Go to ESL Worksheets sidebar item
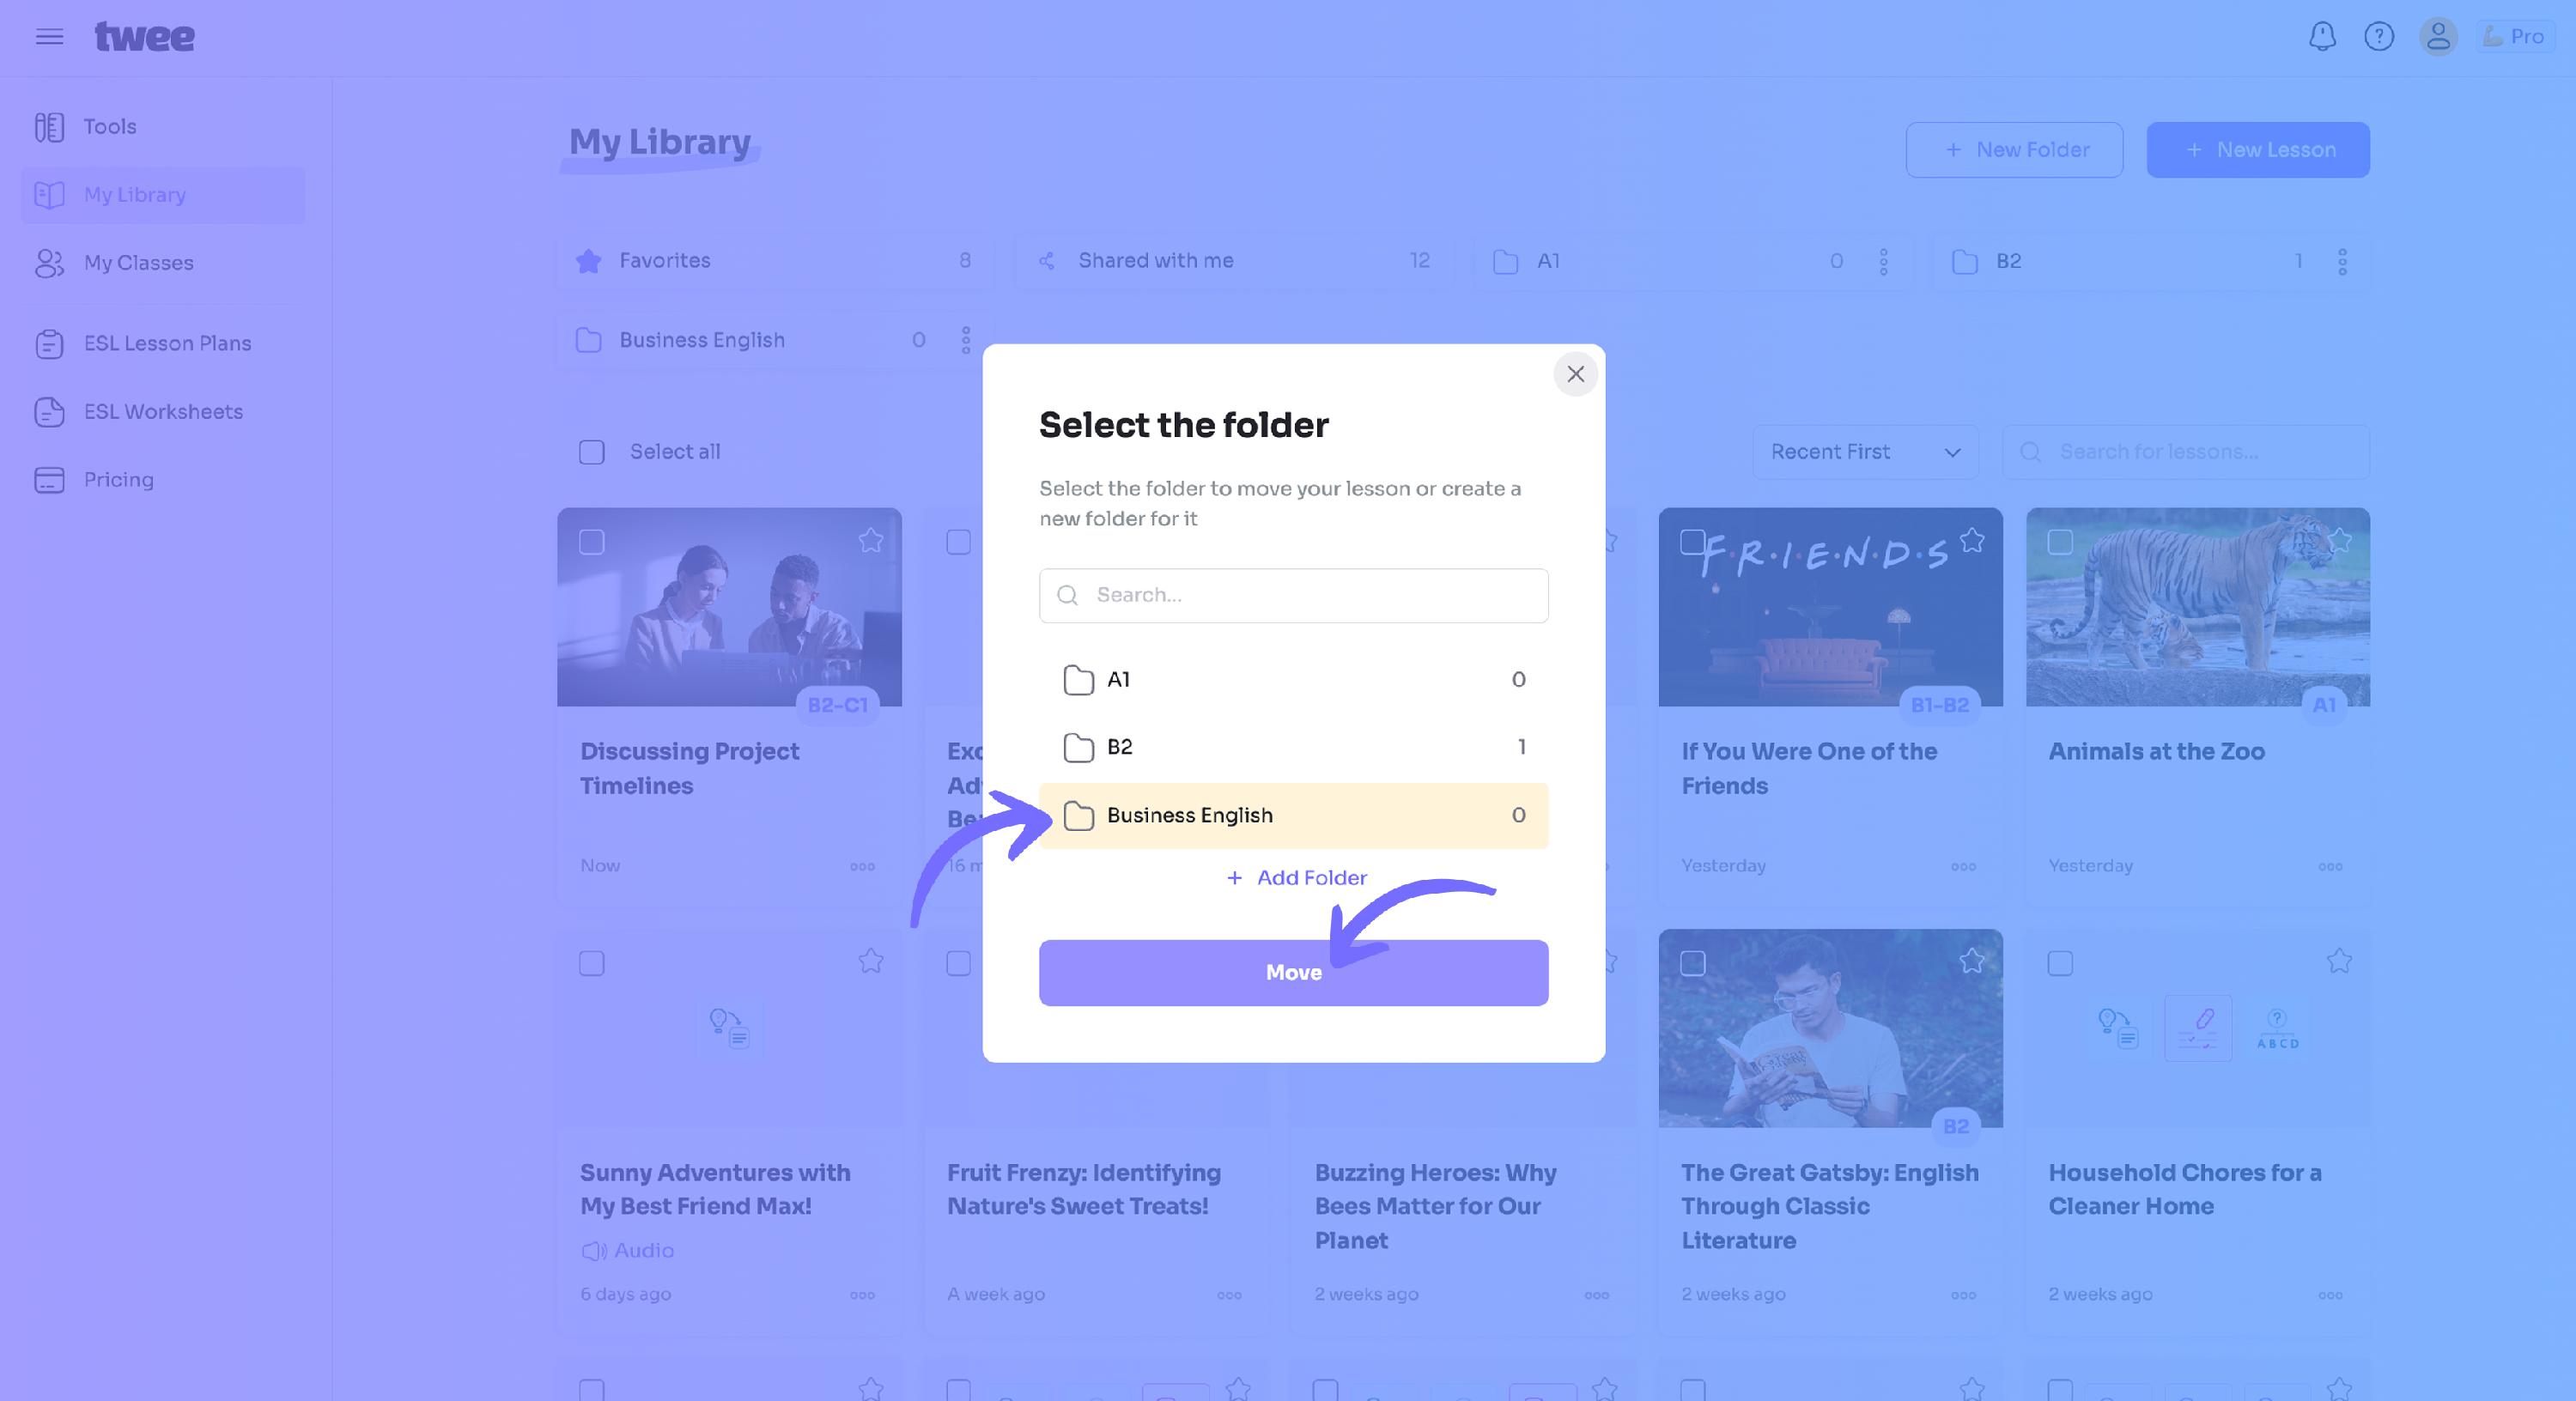This screenshot has height=1401, width=2576. pos(163,412)
